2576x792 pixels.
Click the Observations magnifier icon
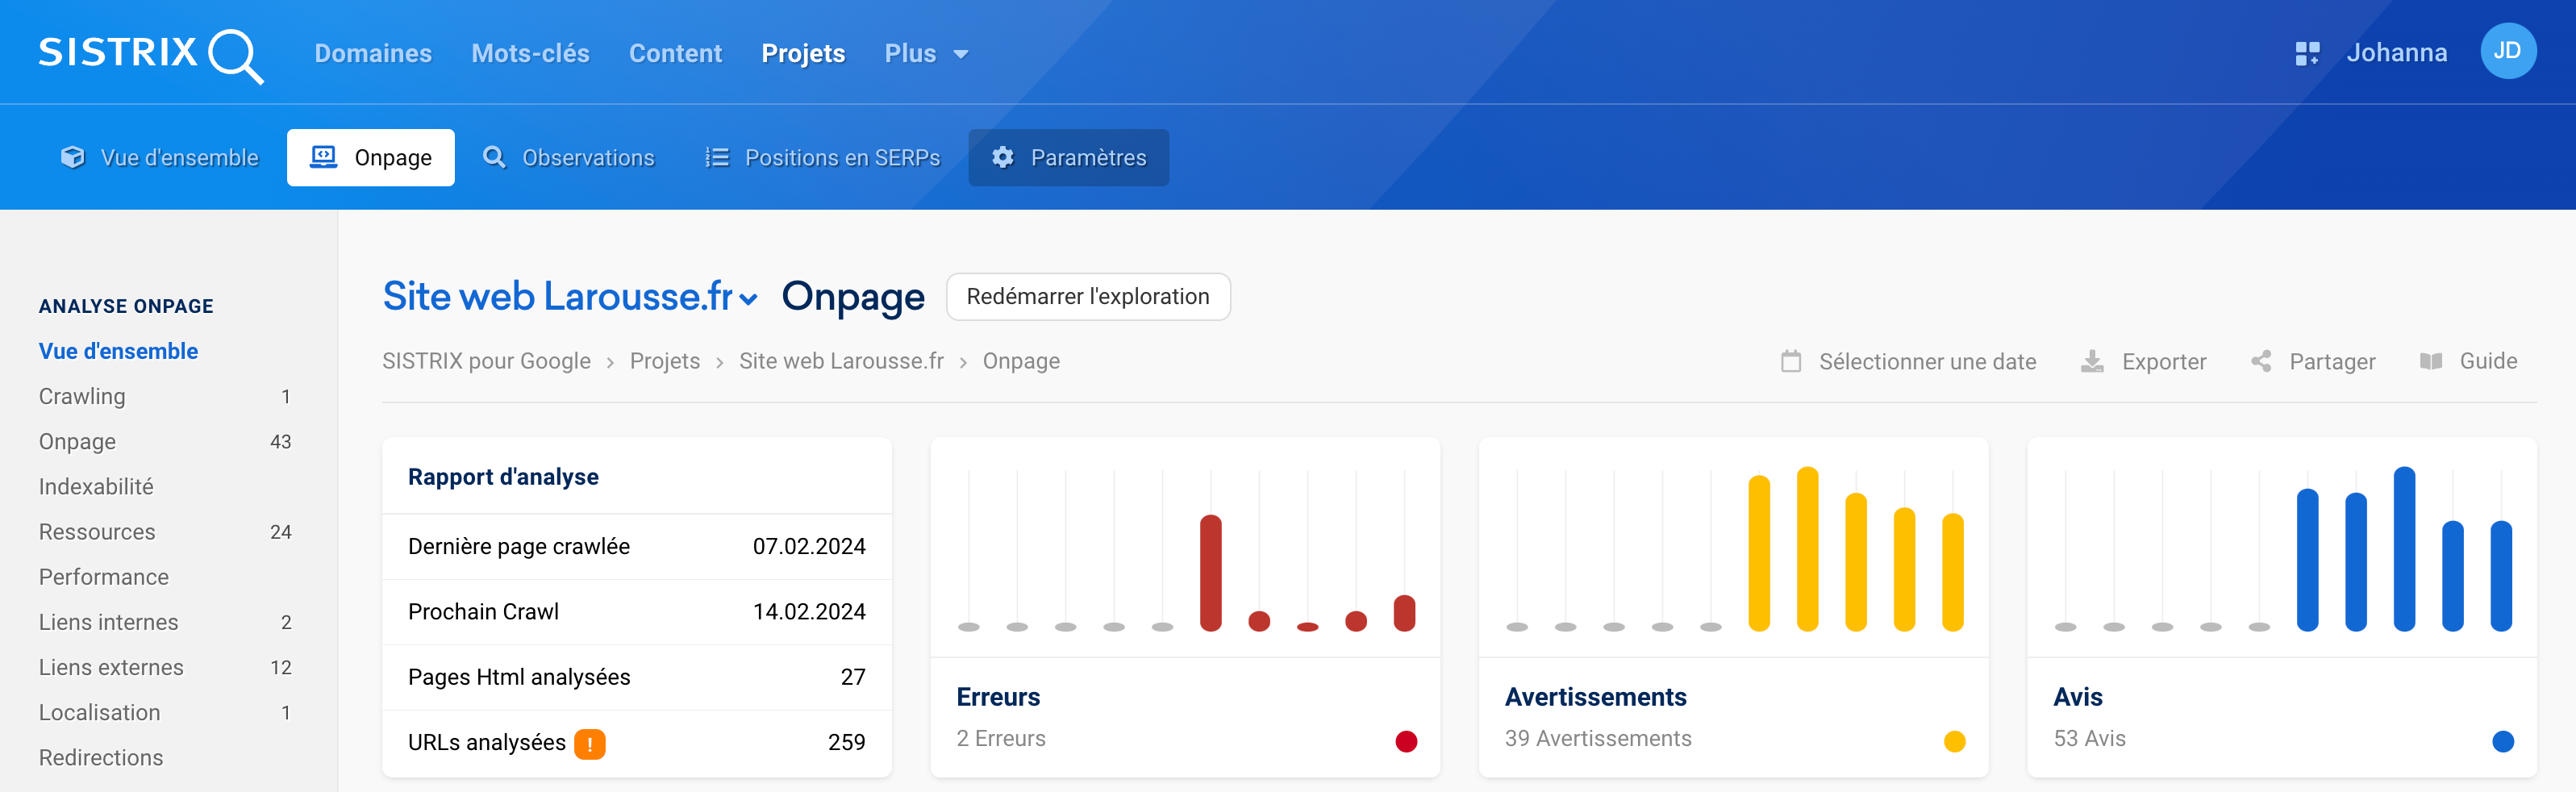pos(494,157)
